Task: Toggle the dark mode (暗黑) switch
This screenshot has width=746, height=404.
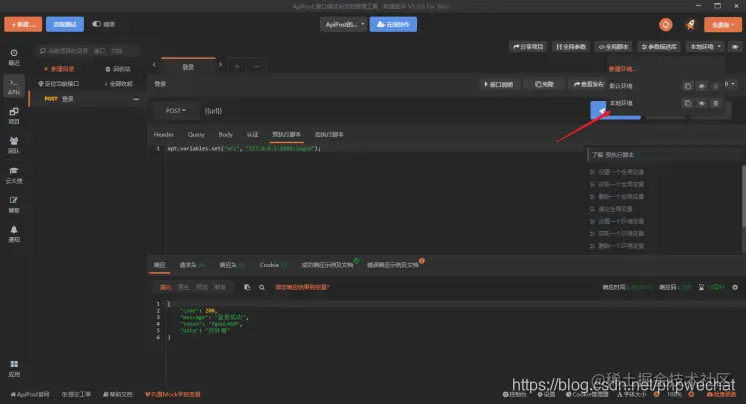Action: pyautogui.click(x=97, y=24)
